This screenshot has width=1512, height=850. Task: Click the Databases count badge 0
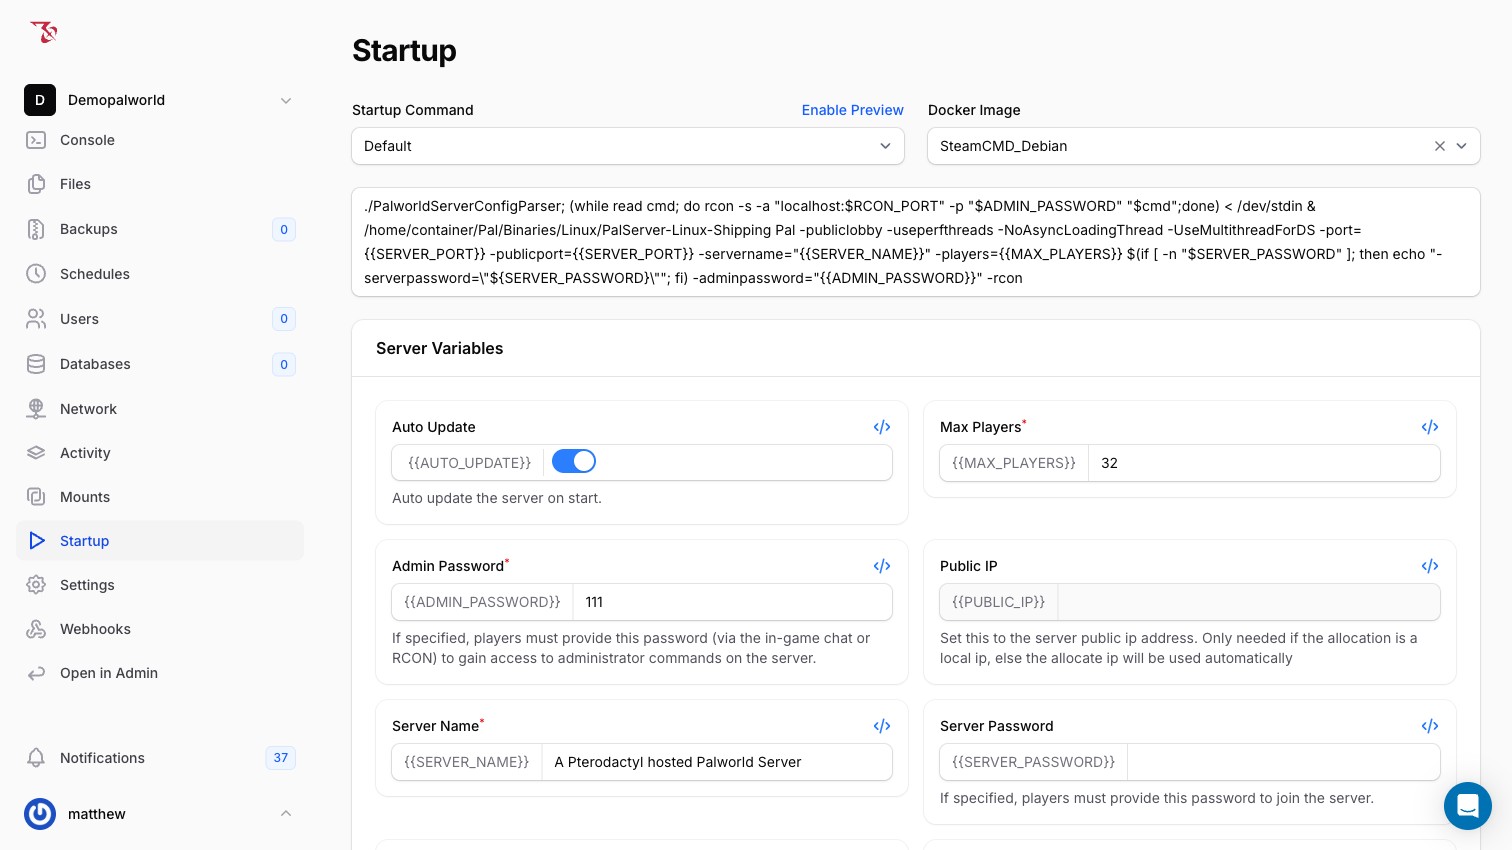[284, 364]
